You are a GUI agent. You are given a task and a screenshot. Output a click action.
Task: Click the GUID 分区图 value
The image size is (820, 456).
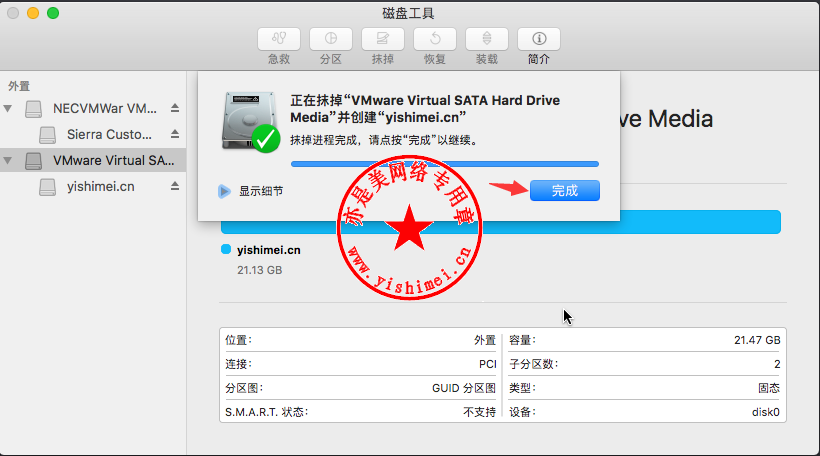464,388
